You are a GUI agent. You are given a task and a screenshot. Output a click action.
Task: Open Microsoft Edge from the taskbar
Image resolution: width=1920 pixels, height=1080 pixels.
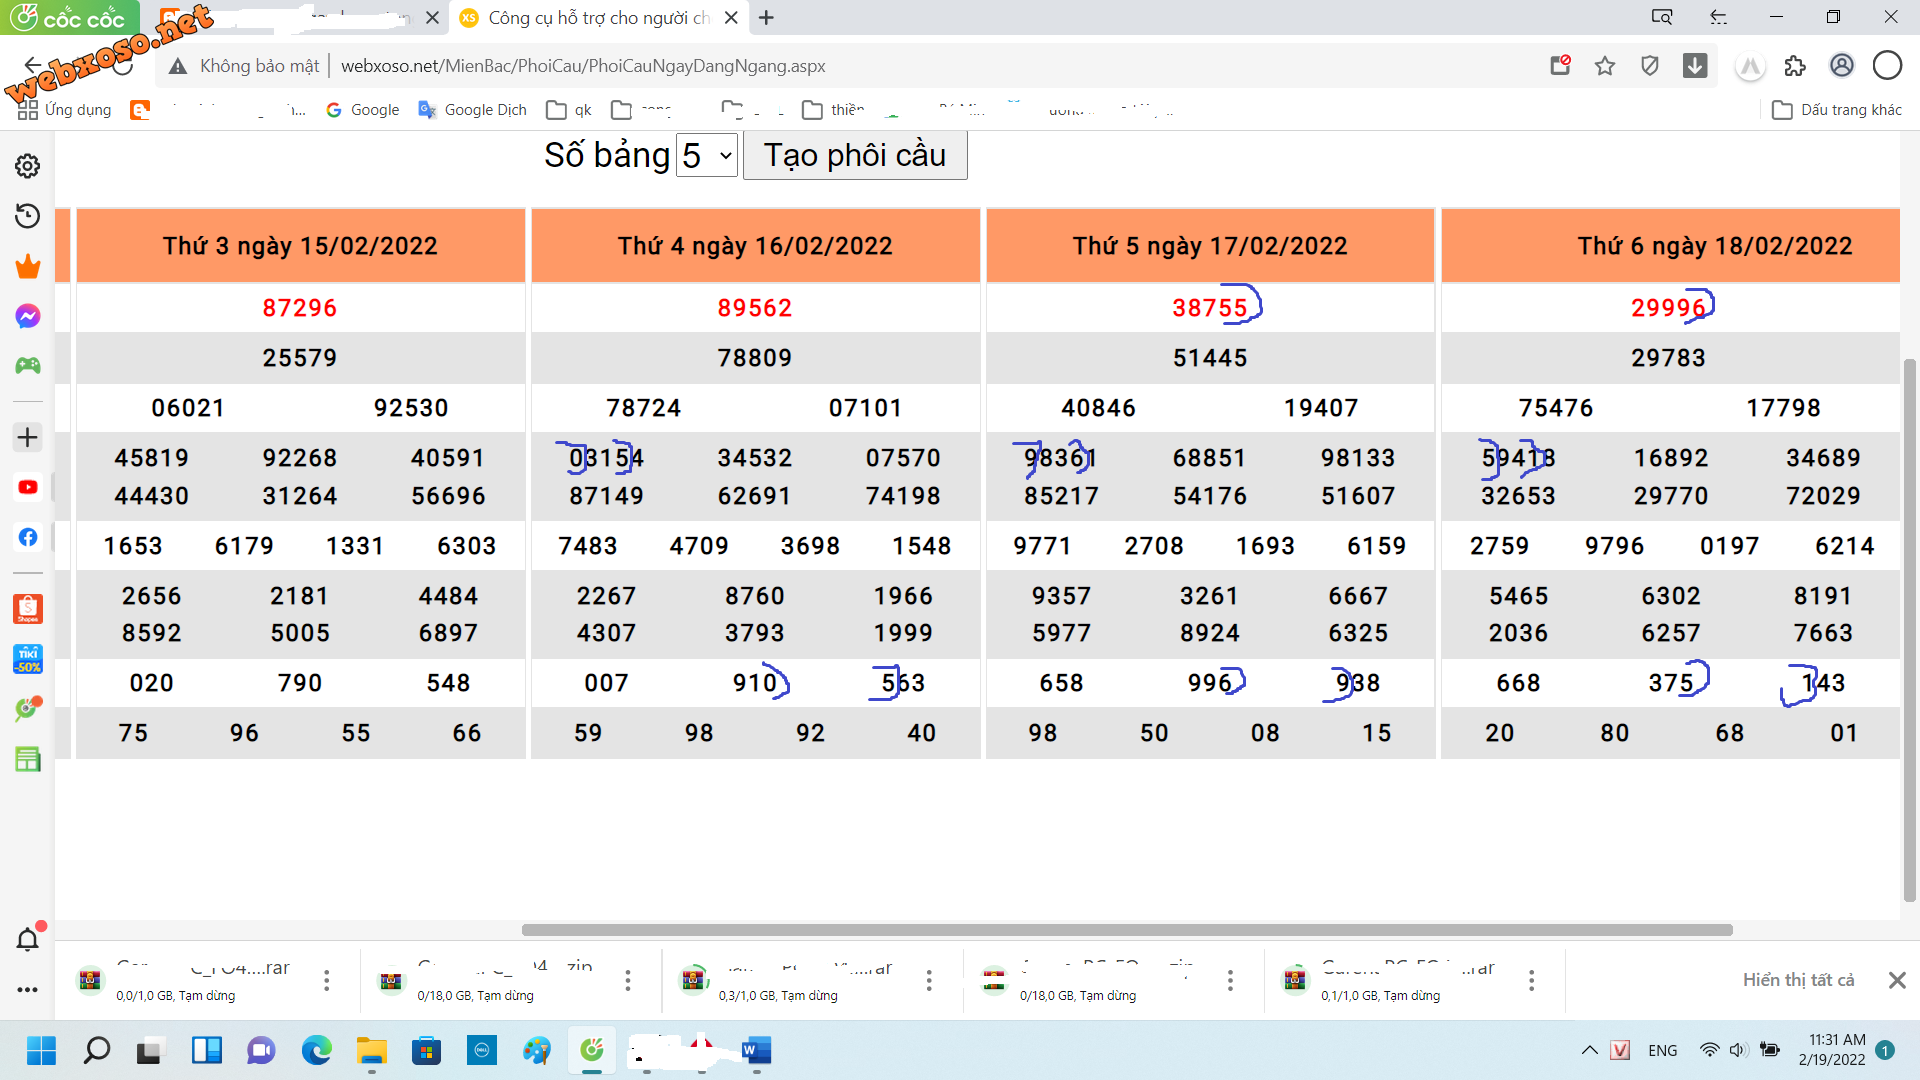316,1050
